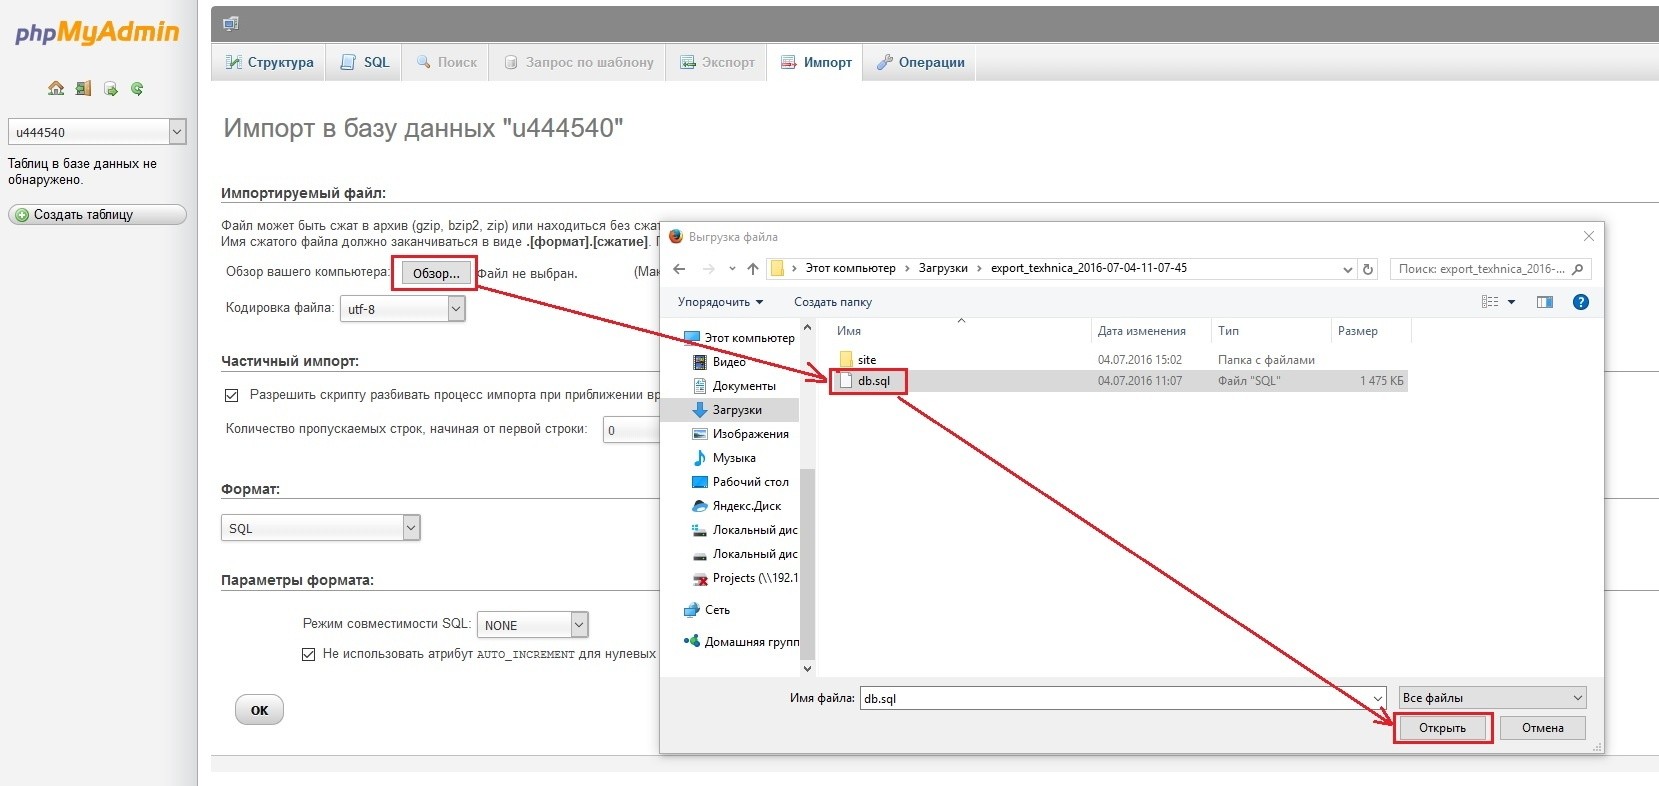
Task: Open the SQL query window icon in sidebar
Action: 110,89
